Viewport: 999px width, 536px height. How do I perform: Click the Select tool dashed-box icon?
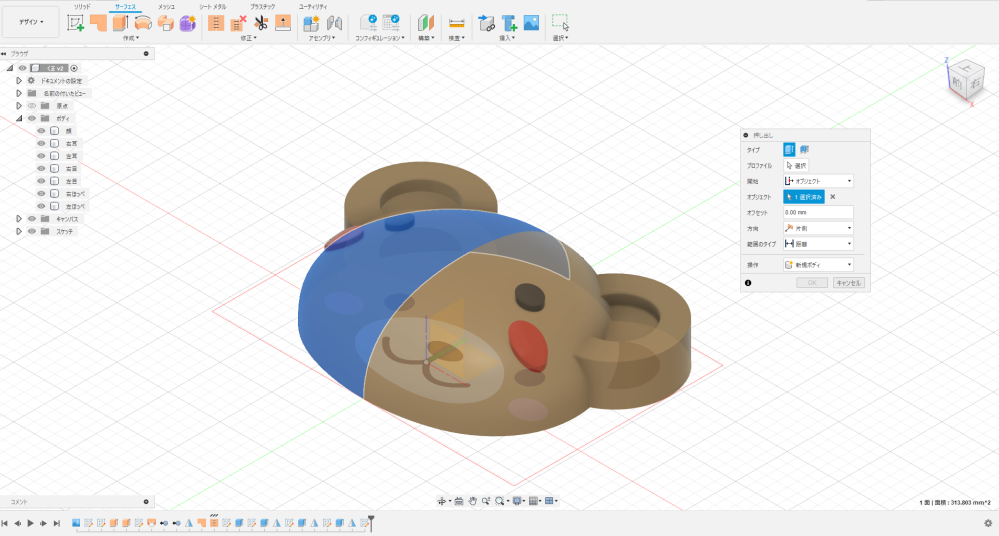pyautogui.click(x=560, y=23)
